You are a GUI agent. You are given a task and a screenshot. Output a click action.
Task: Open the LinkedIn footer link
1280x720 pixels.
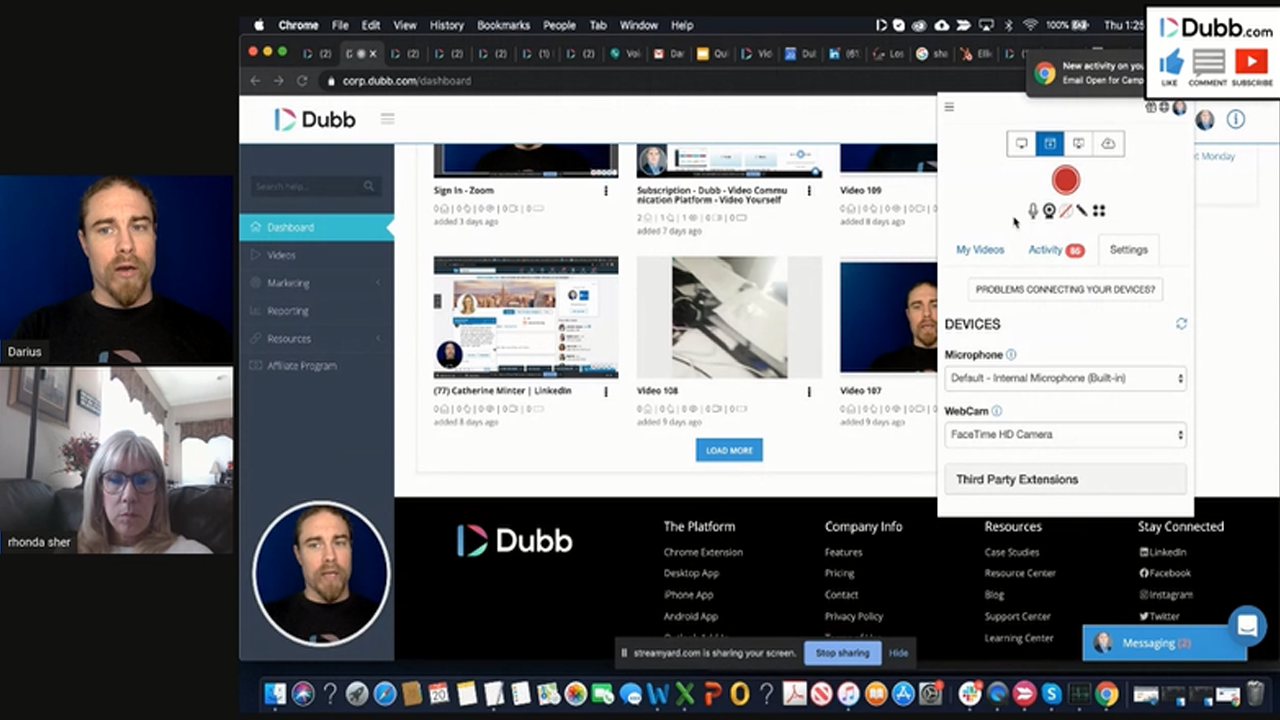[x=1163, y=552]
